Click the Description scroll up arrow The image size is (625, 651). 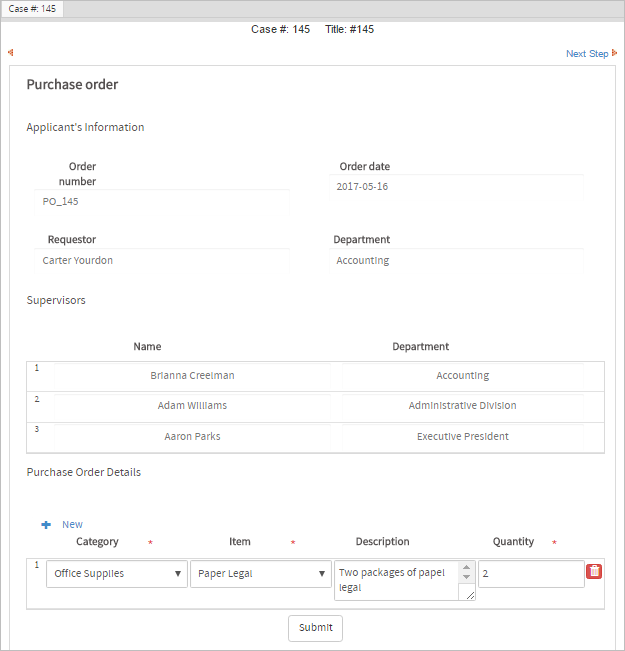[466, 568]
